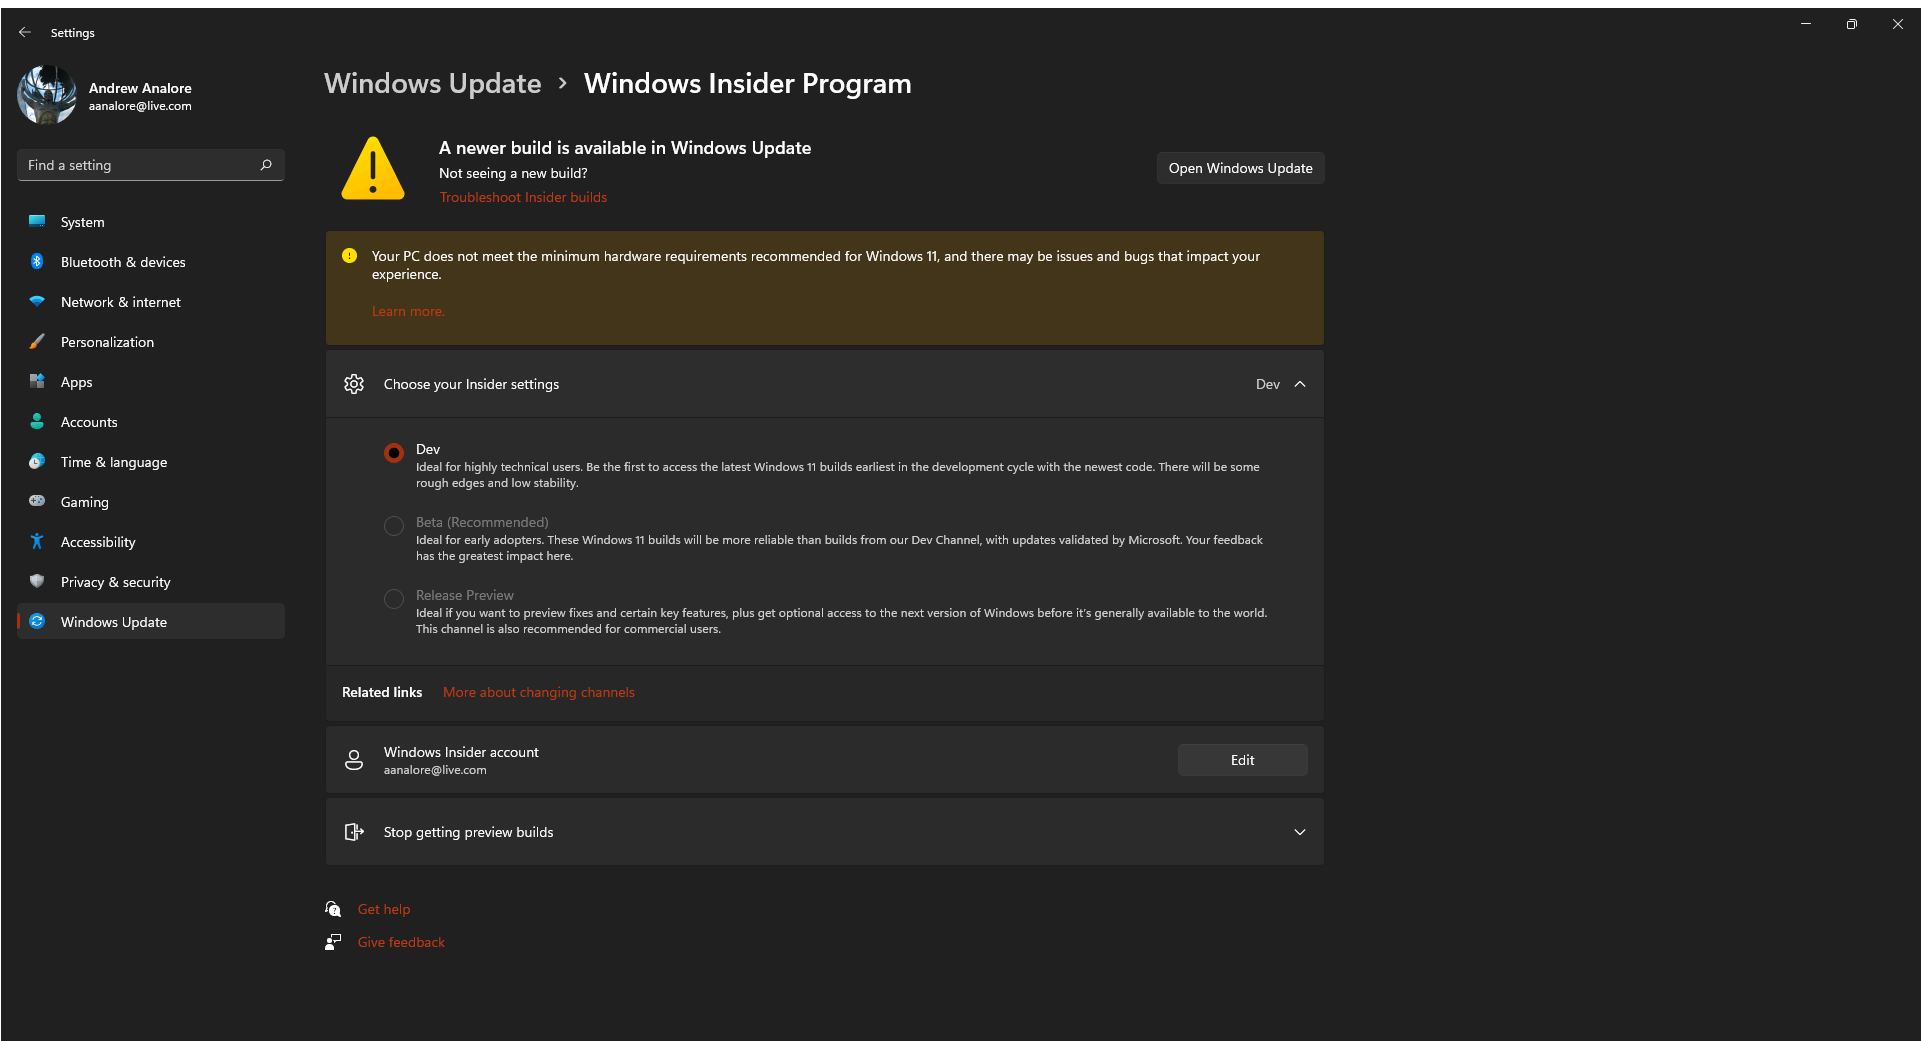This screenshot has width=1922, height=1041.
Task: Click Windows Update in the breadcrumb
Action: coord(433,83)
